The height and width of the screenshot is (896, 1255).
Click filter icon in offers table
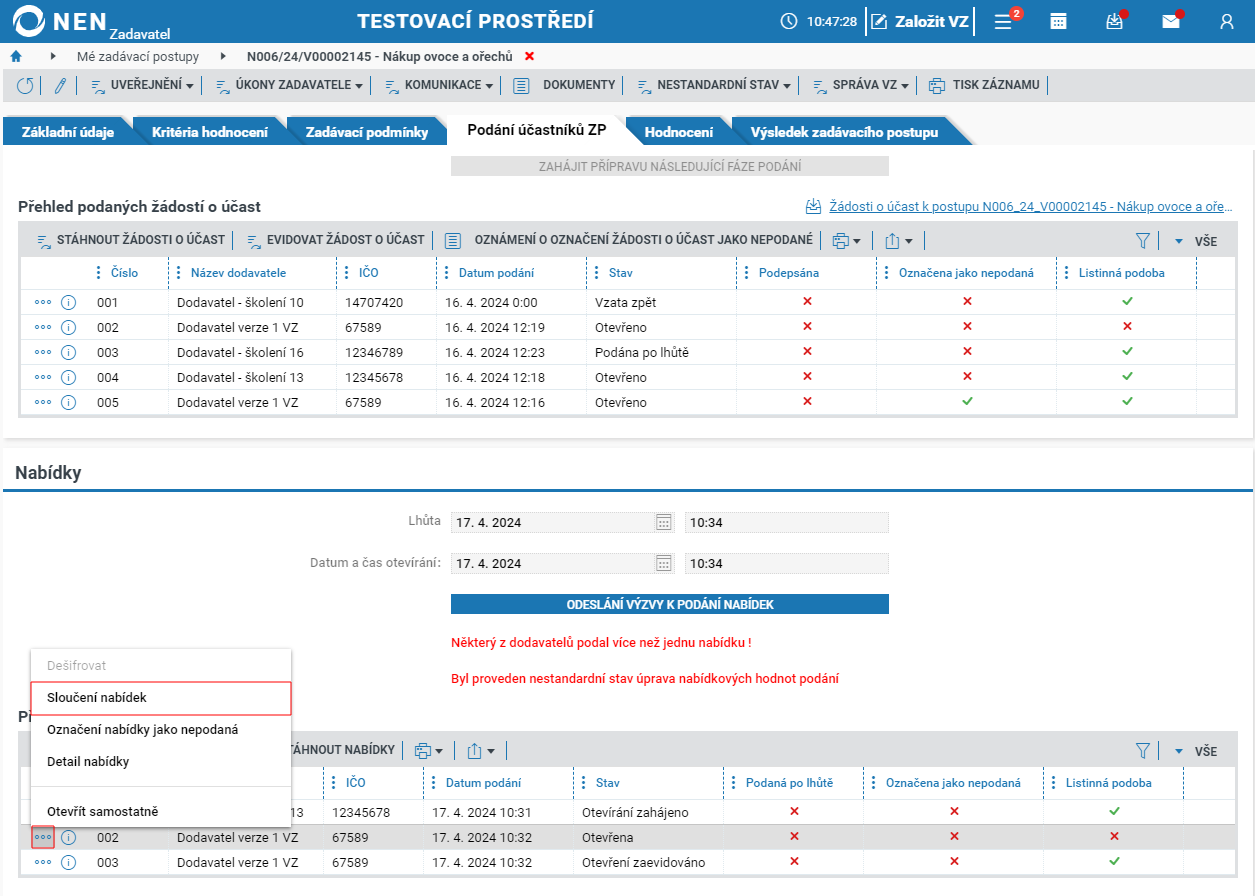pos(1143,751)
